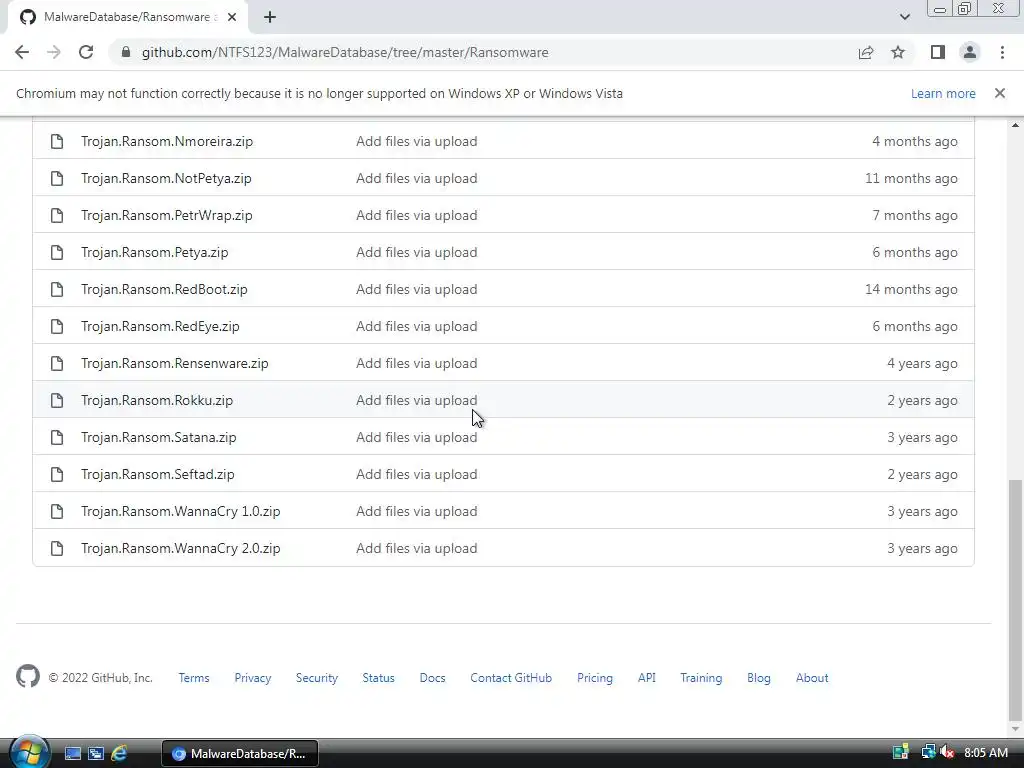Open Trojan.Ransom.Petya.zip
This screenshot has height=768, width=1024.
point(155,252)
